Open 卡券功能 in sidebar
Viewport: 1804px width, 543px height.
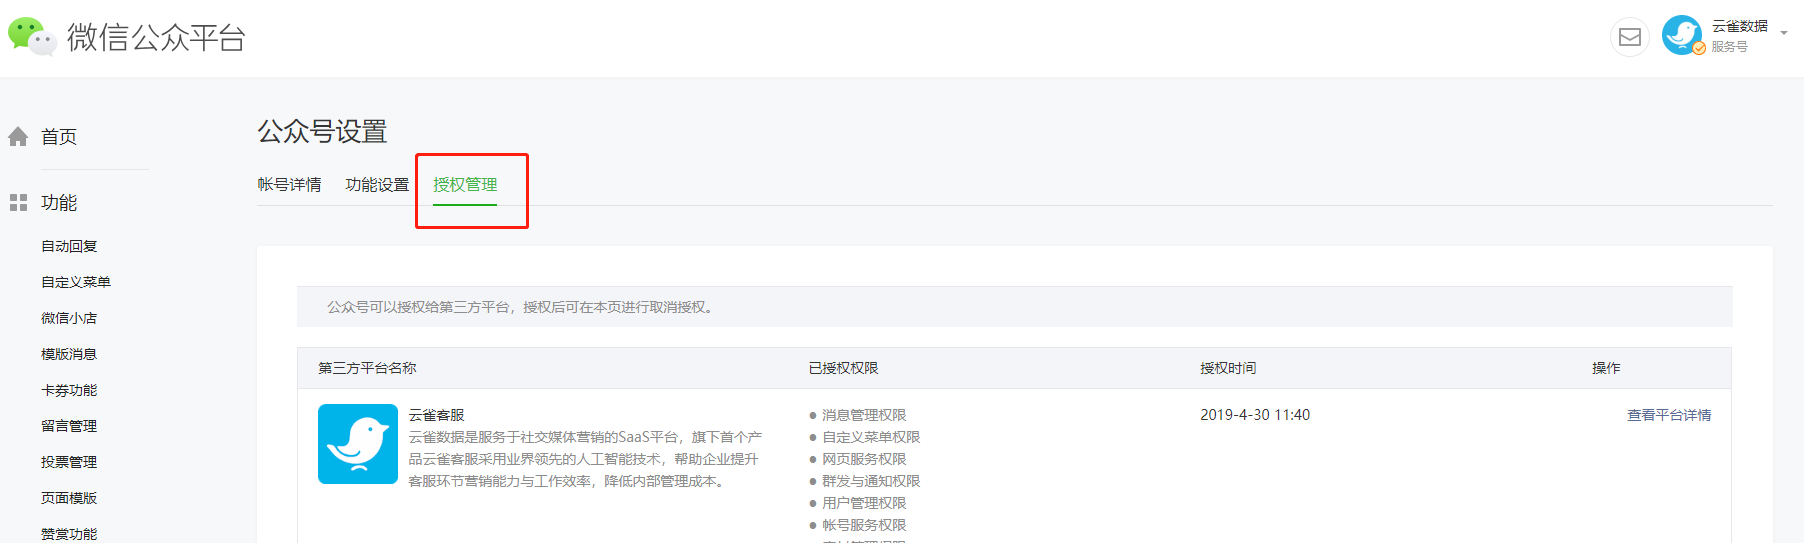point(69,390)
